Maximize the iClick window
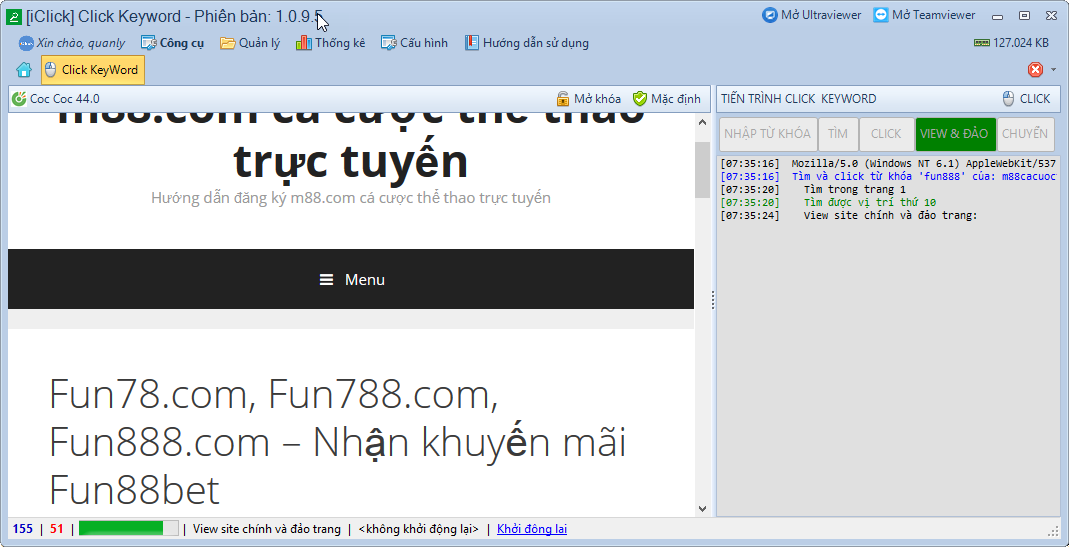This screenshot has width=1069, height=547. pos(1024,16)
